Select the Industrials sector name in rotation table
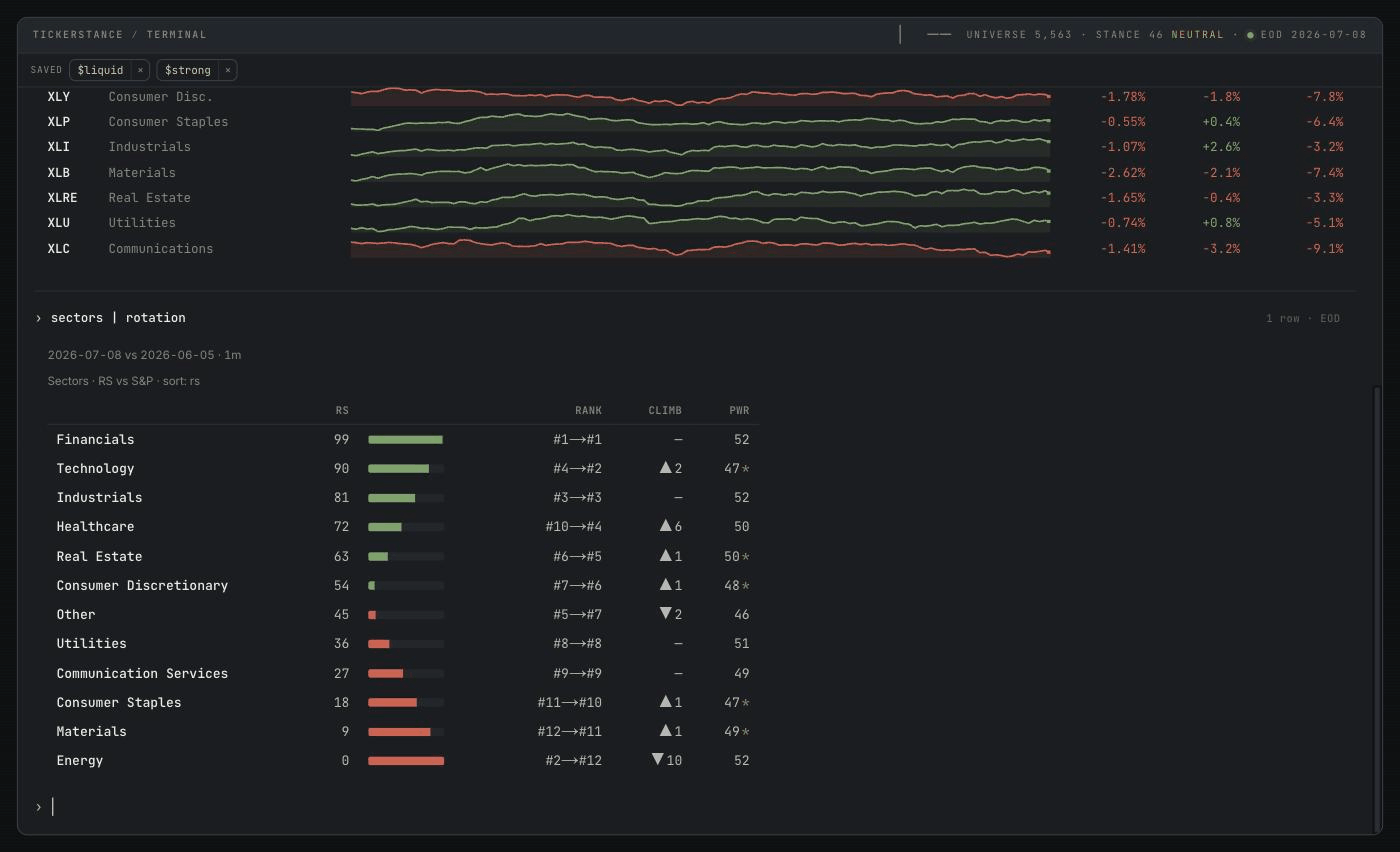 coord(99,498)
